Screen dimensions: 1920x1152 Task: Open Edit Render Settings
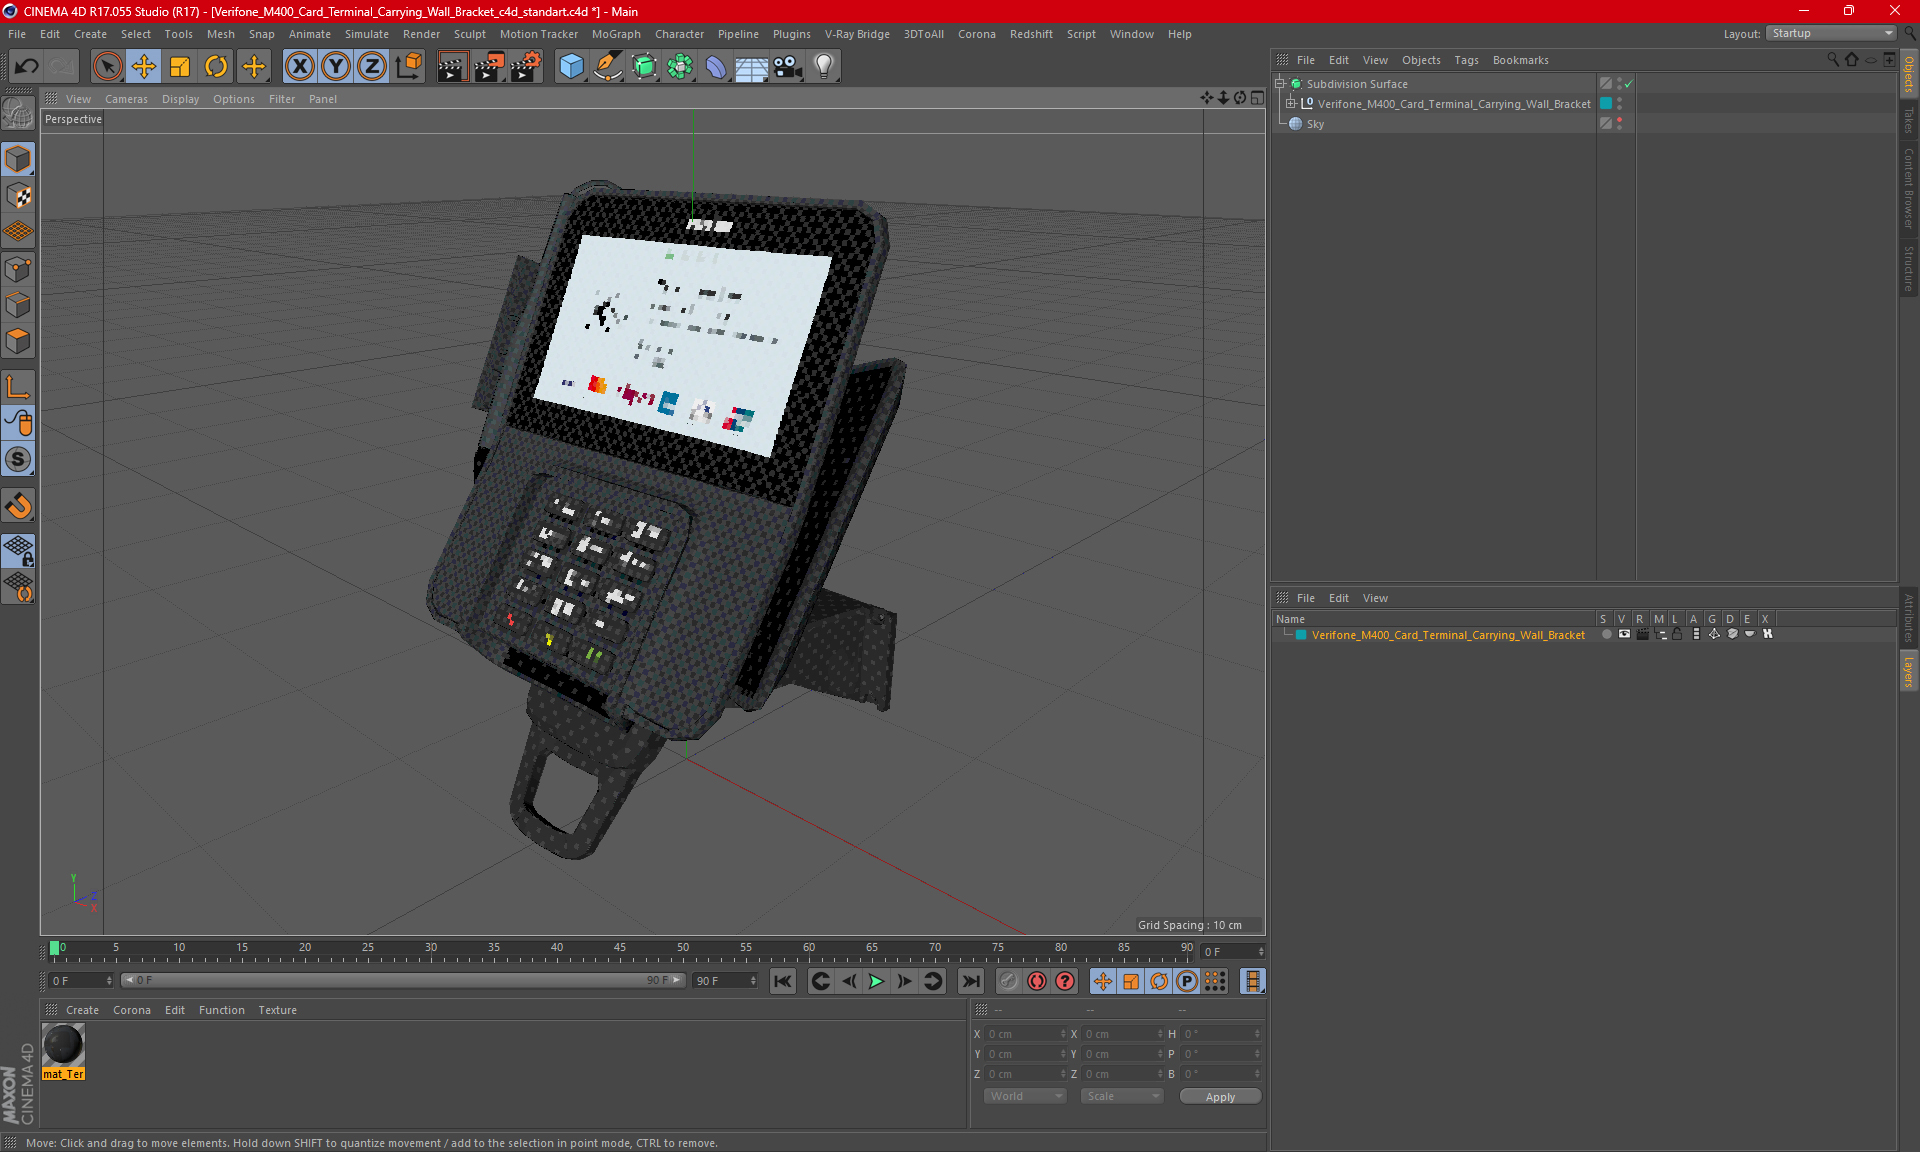[x=526, y=67]
